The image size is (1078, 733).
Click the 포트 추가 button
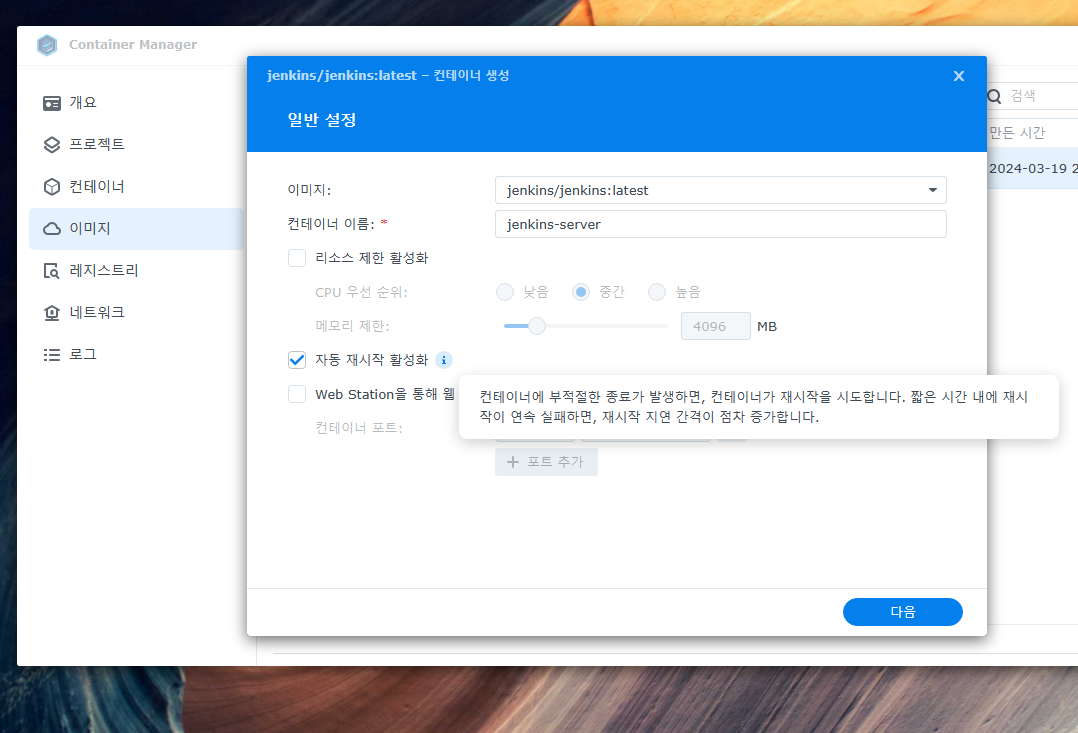click(546, 462)
